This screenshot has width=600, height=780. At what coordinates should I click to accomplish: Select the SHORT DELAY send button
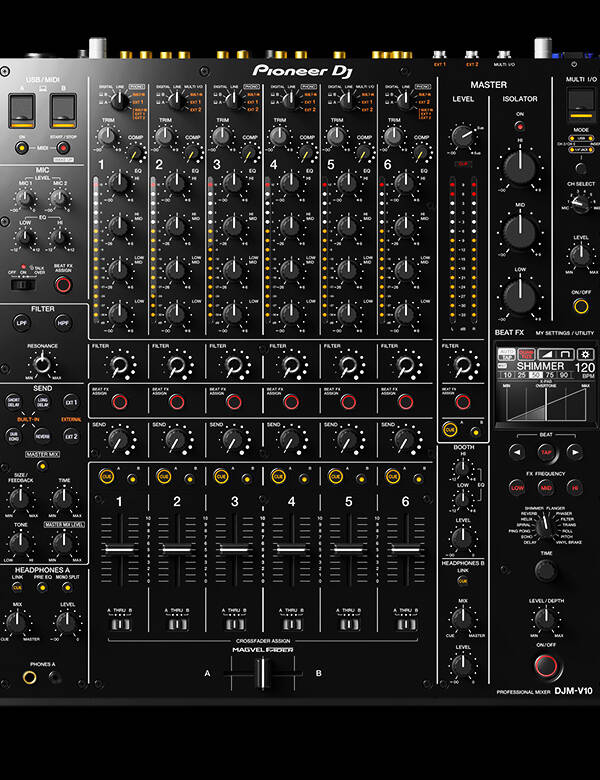(x=13, y=402)
